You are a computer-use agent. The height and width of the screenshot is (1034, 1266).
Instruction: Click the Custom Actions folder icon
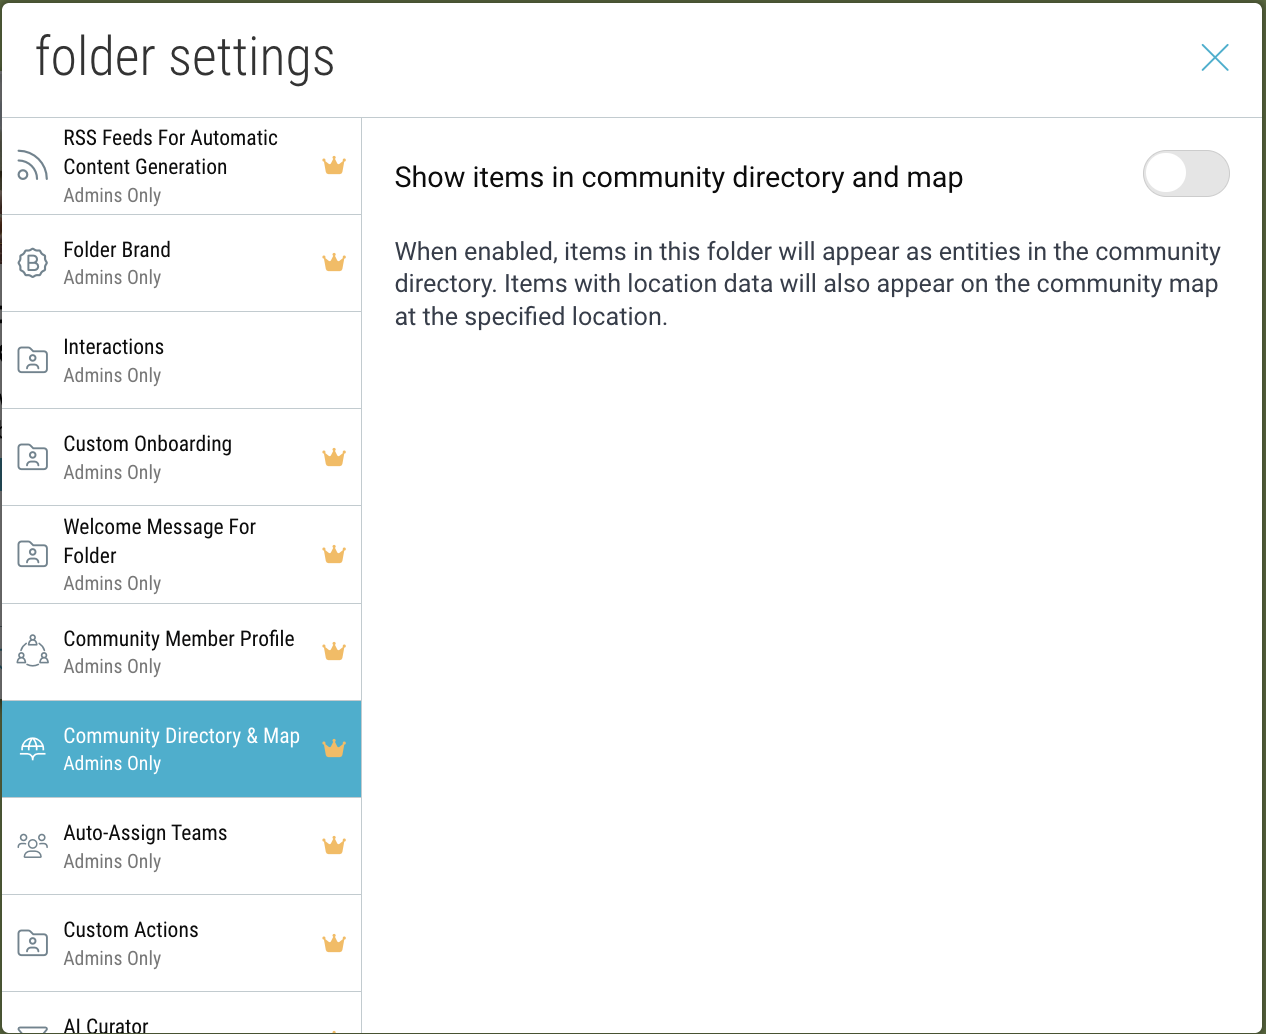33,943
